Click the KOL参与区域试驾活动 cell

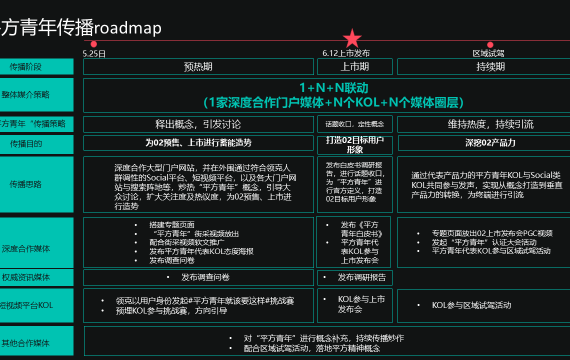pos(483,306)
